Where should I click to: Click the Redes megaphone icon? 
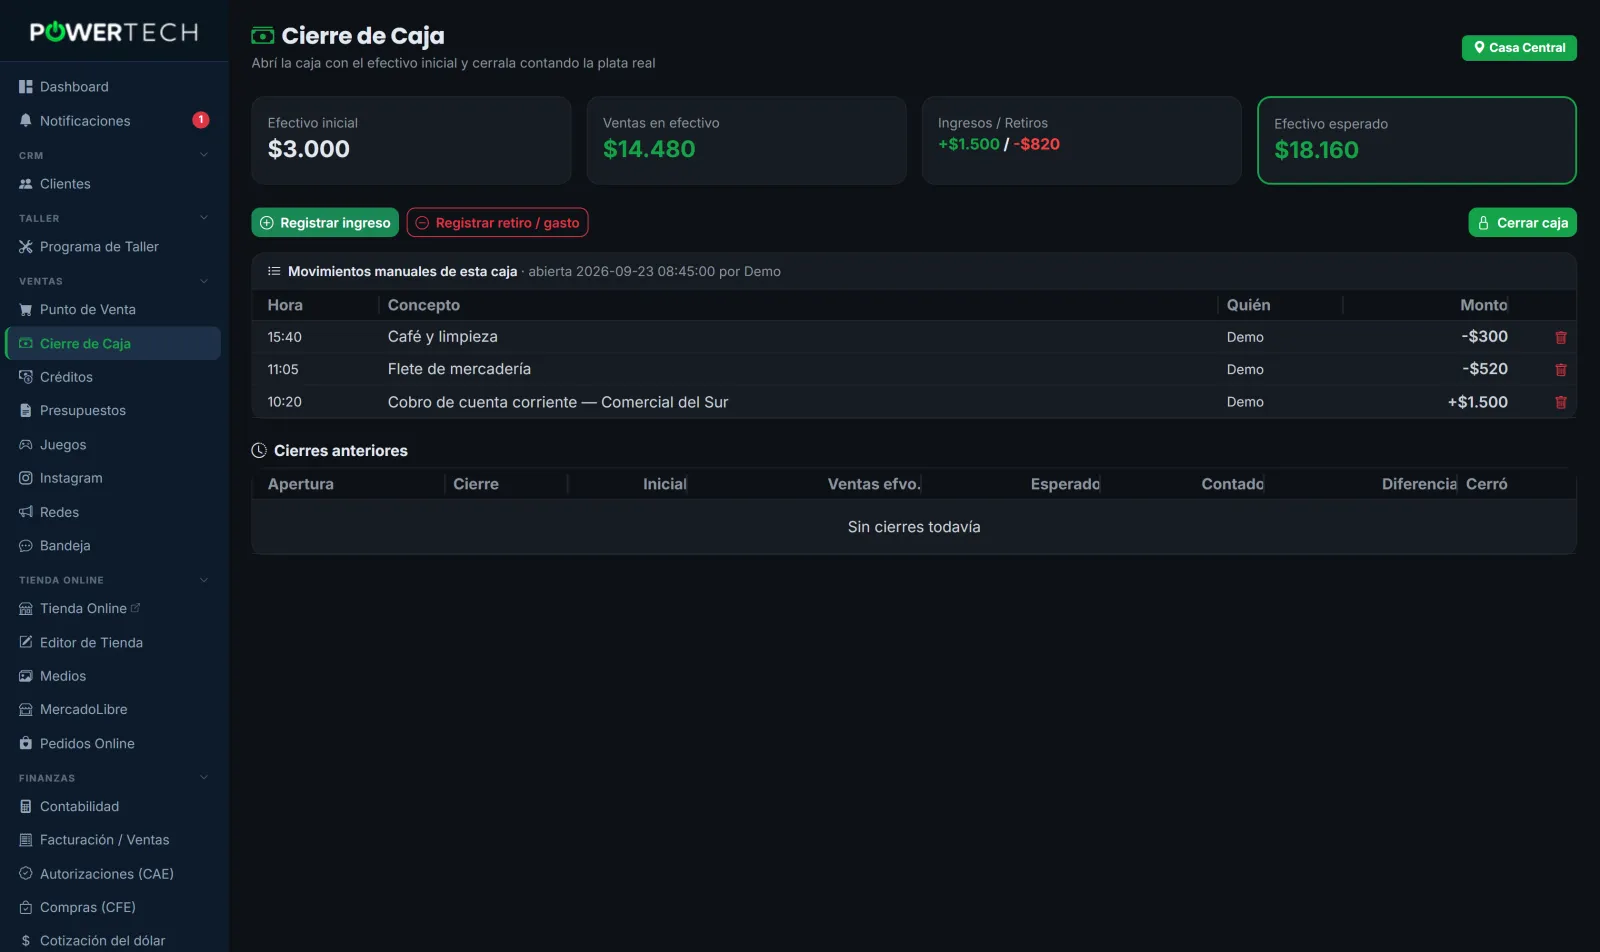[26, 512]
